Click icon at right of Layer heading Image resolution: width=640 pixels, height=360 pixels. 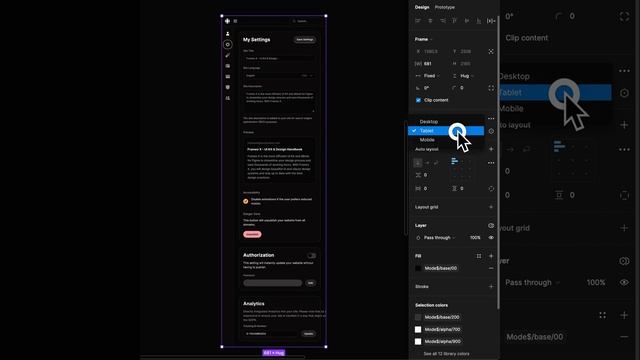(x=491, y=225)
